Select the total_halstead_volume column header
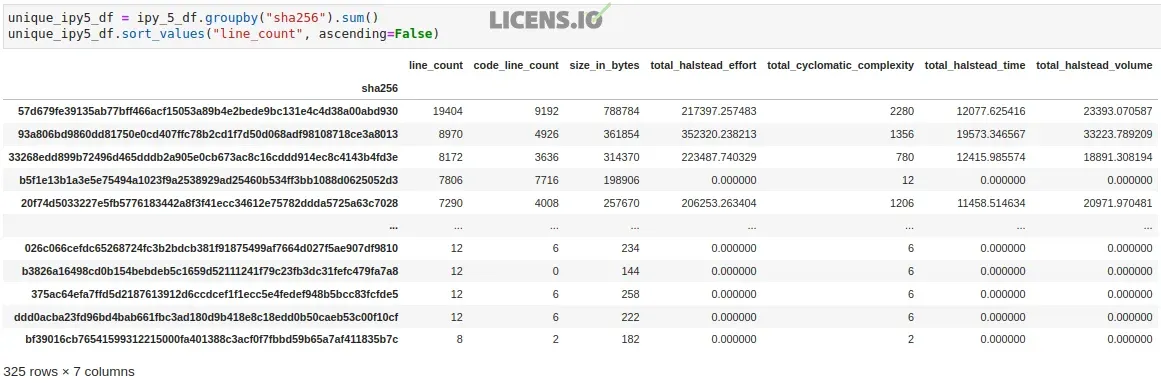The height and width of the screenshot is (383, 1161). 1094,65
